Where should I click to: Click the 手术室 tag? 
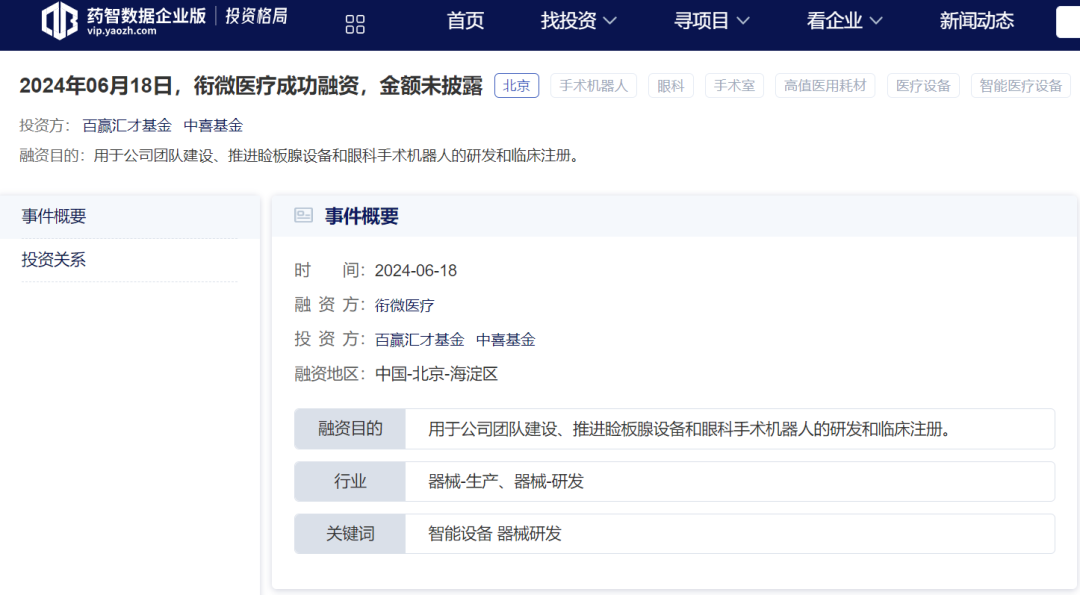tap(734, 86)
